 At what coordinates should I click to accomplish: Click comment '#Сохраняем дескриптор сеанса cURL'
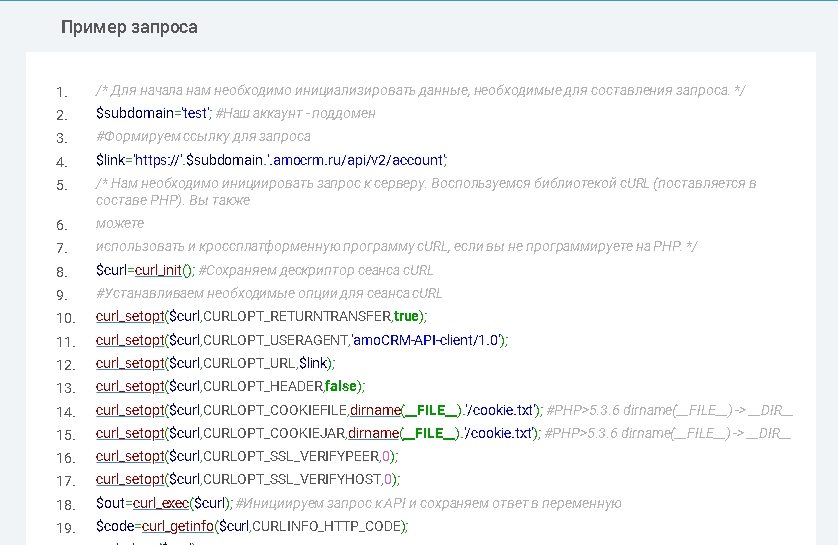[316, 270]
